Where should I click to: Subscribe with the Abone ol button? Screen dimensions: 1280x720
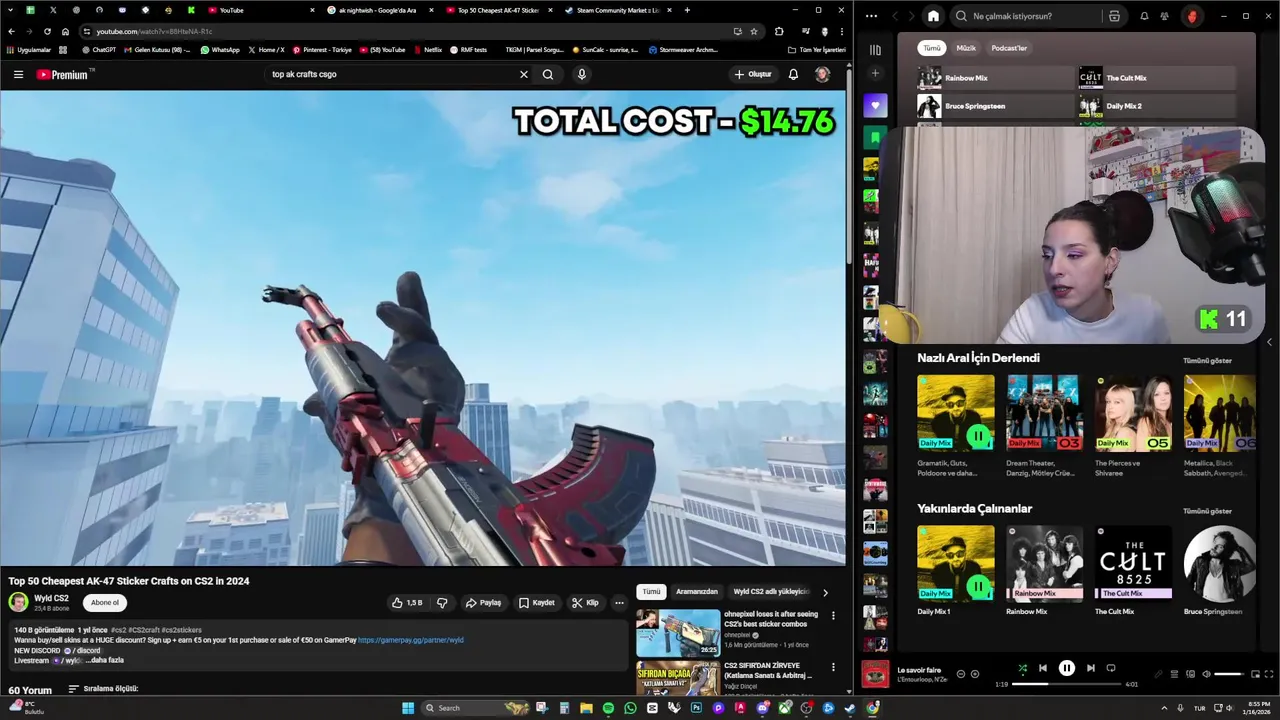pos(105,602)
